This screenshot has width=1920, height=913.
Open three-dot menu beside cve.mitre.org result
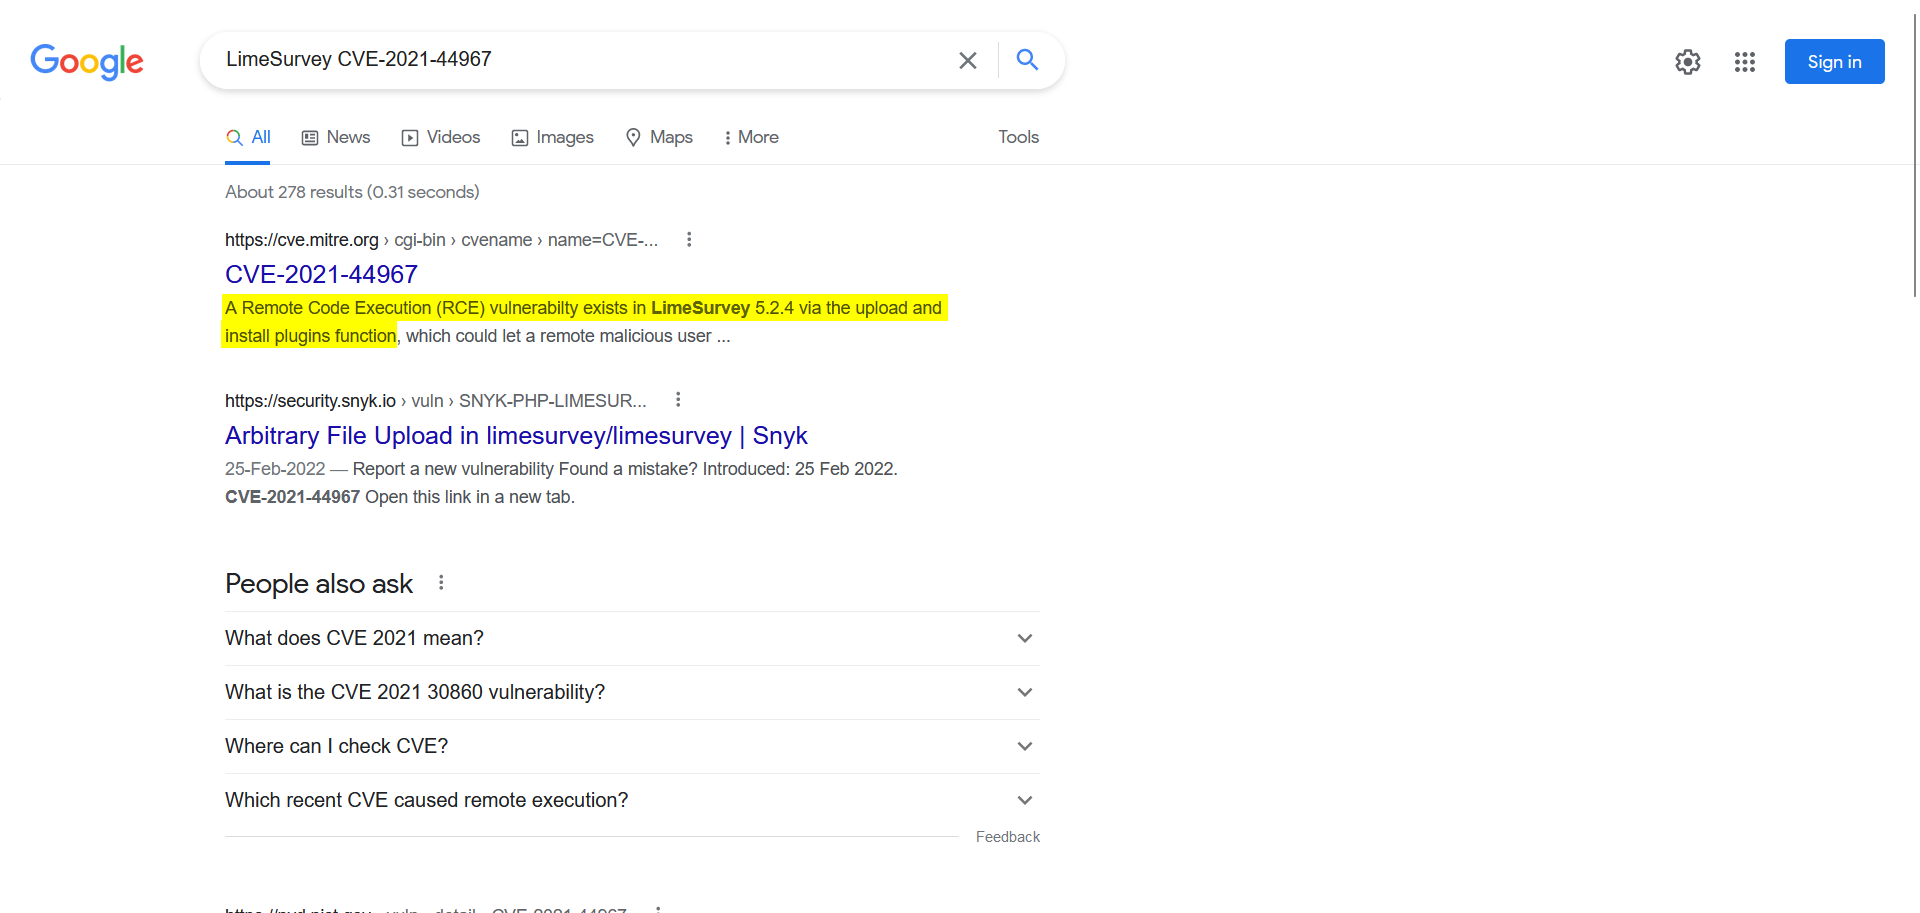689,240
